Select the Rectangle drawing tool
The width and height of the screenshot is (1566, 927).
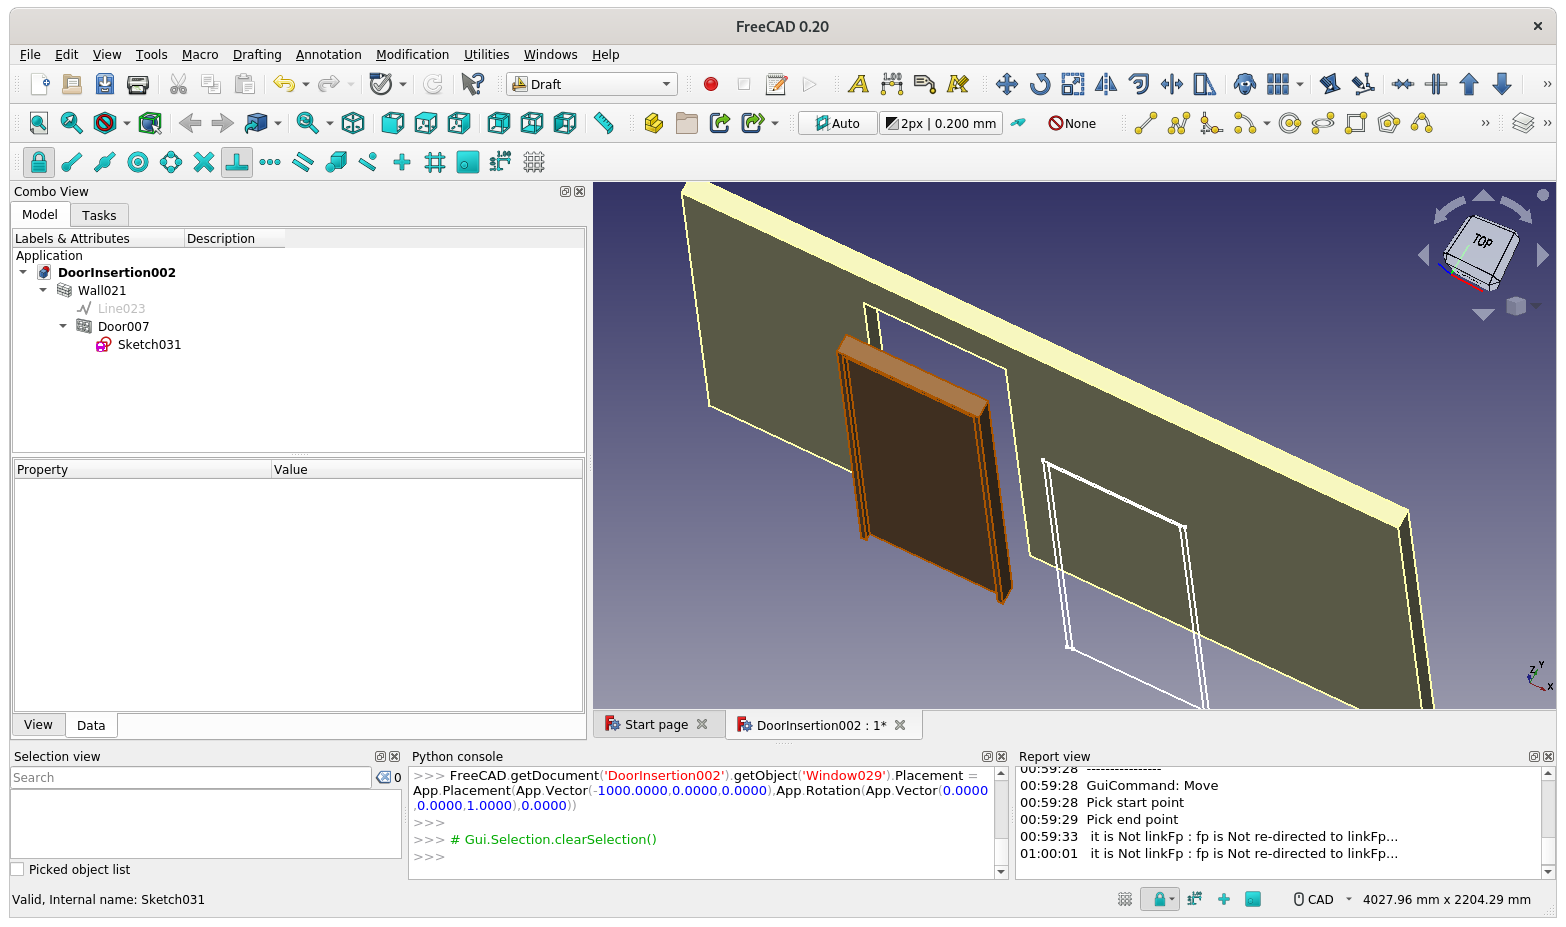1355,122
